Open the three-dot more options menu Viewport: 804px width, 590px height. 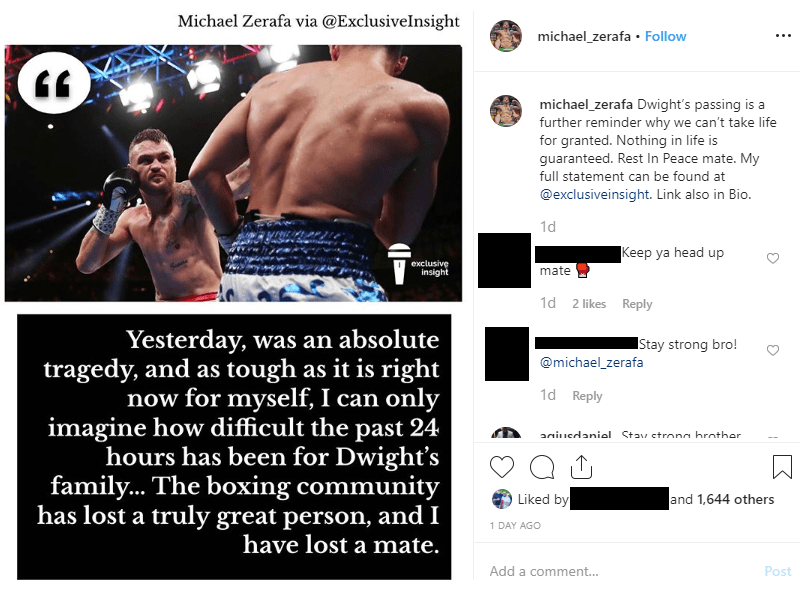[783, 35]
